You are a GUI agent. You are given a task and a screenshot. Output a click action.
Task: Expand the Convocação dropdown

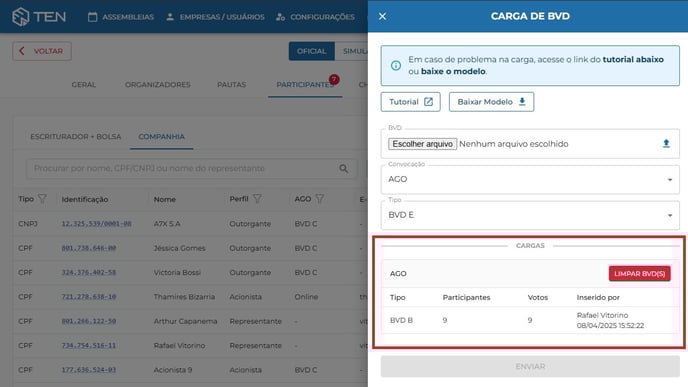click(x=530, y=179)
